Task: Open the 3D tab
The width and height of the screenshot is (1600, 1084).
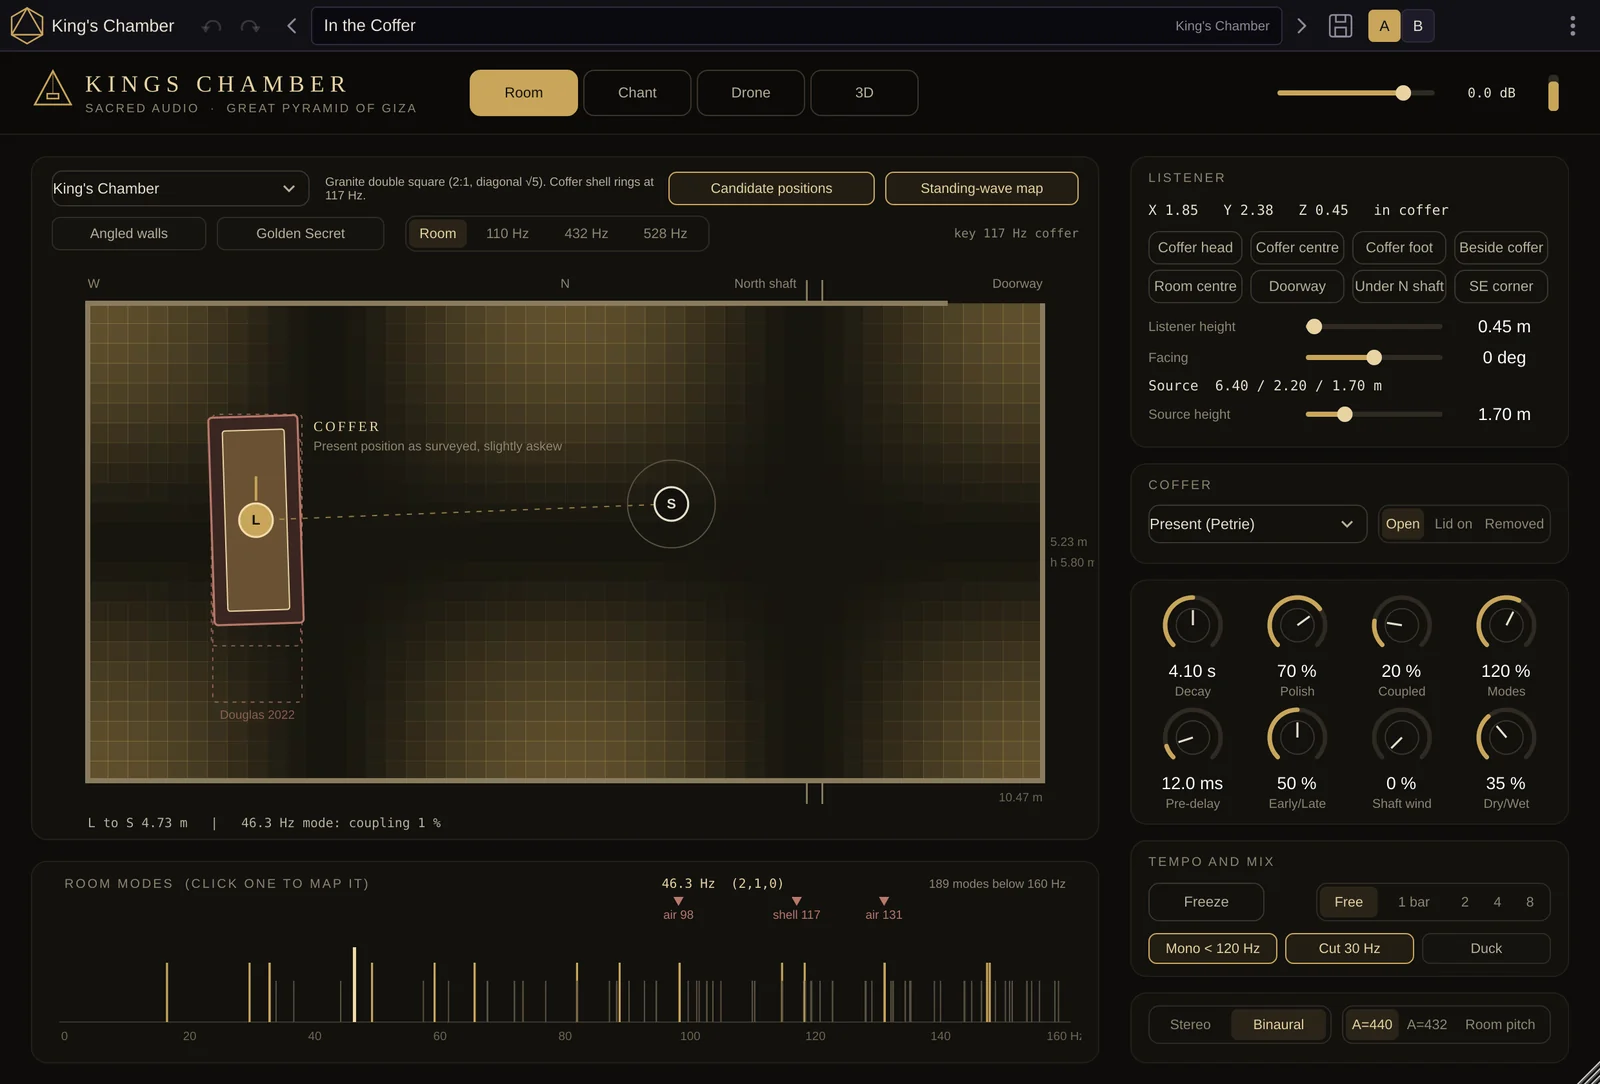Action: [864, 93]
